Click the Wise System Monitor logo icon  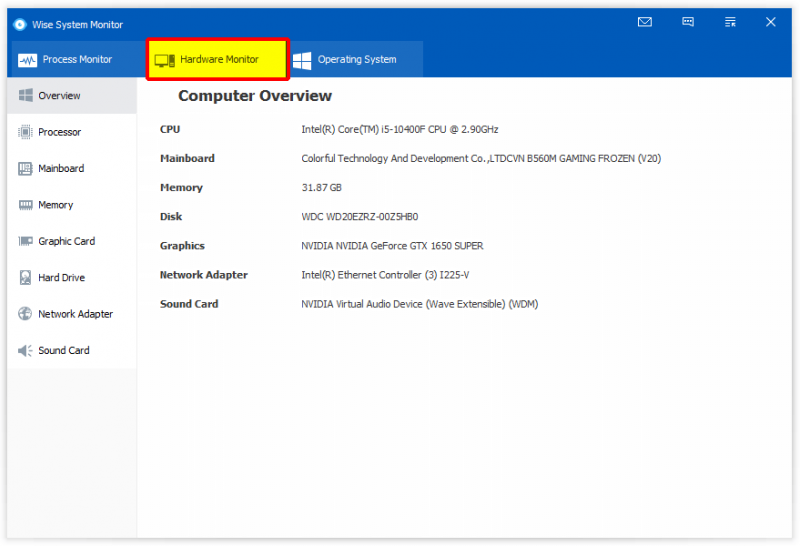coord(20,24)
